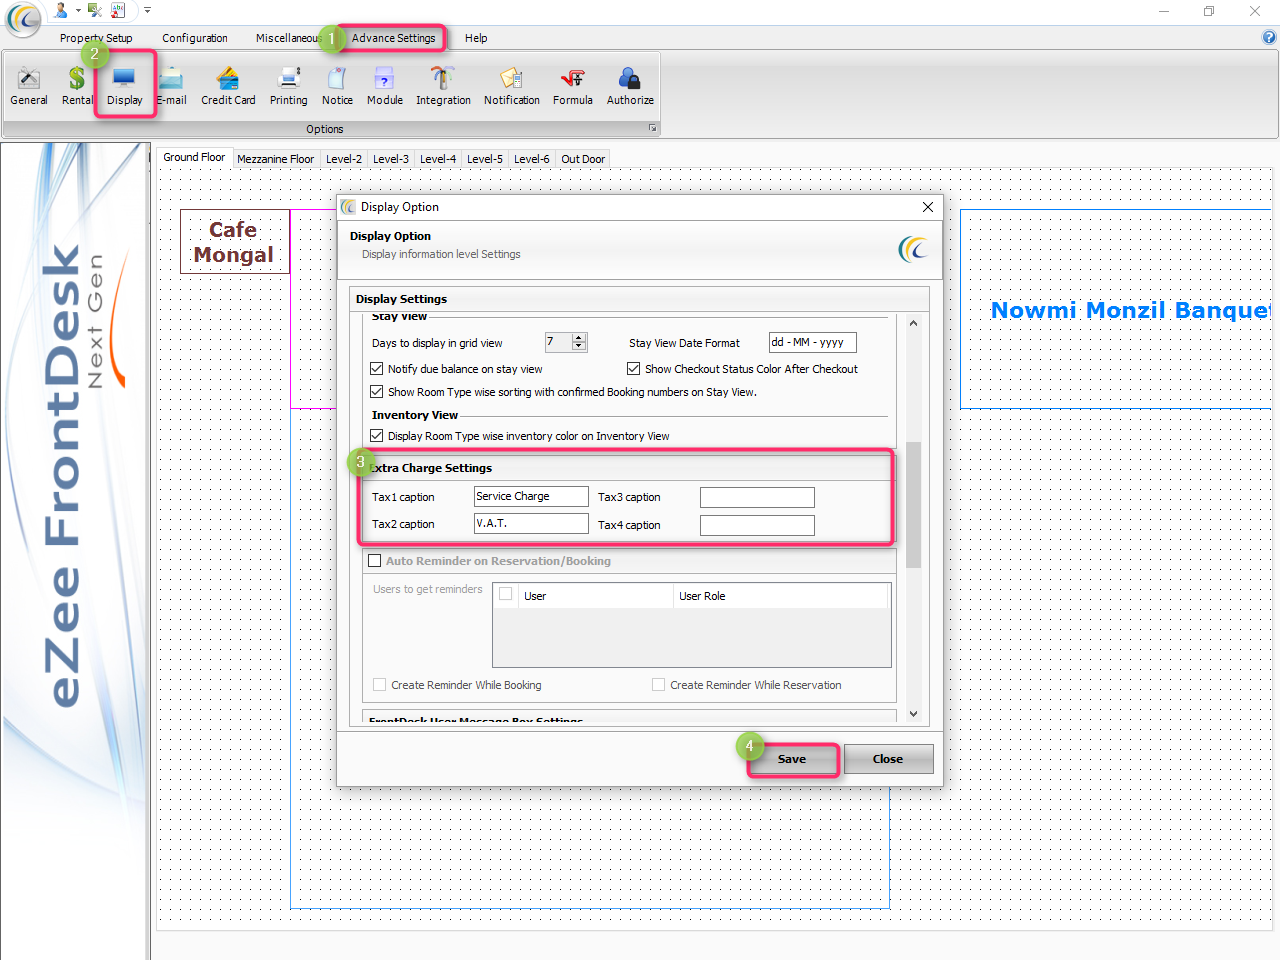
Task: Switch to the Ground Floor tab
Action: coord(194,158)
